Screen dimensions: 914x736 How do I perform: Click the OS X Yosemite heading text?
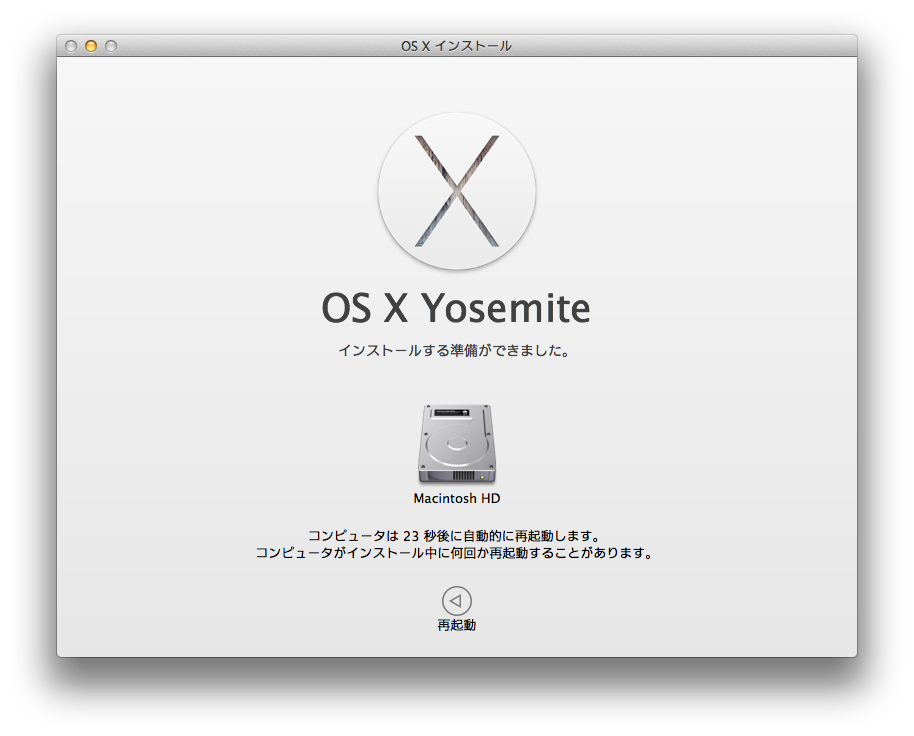click(x=456, y=308)
